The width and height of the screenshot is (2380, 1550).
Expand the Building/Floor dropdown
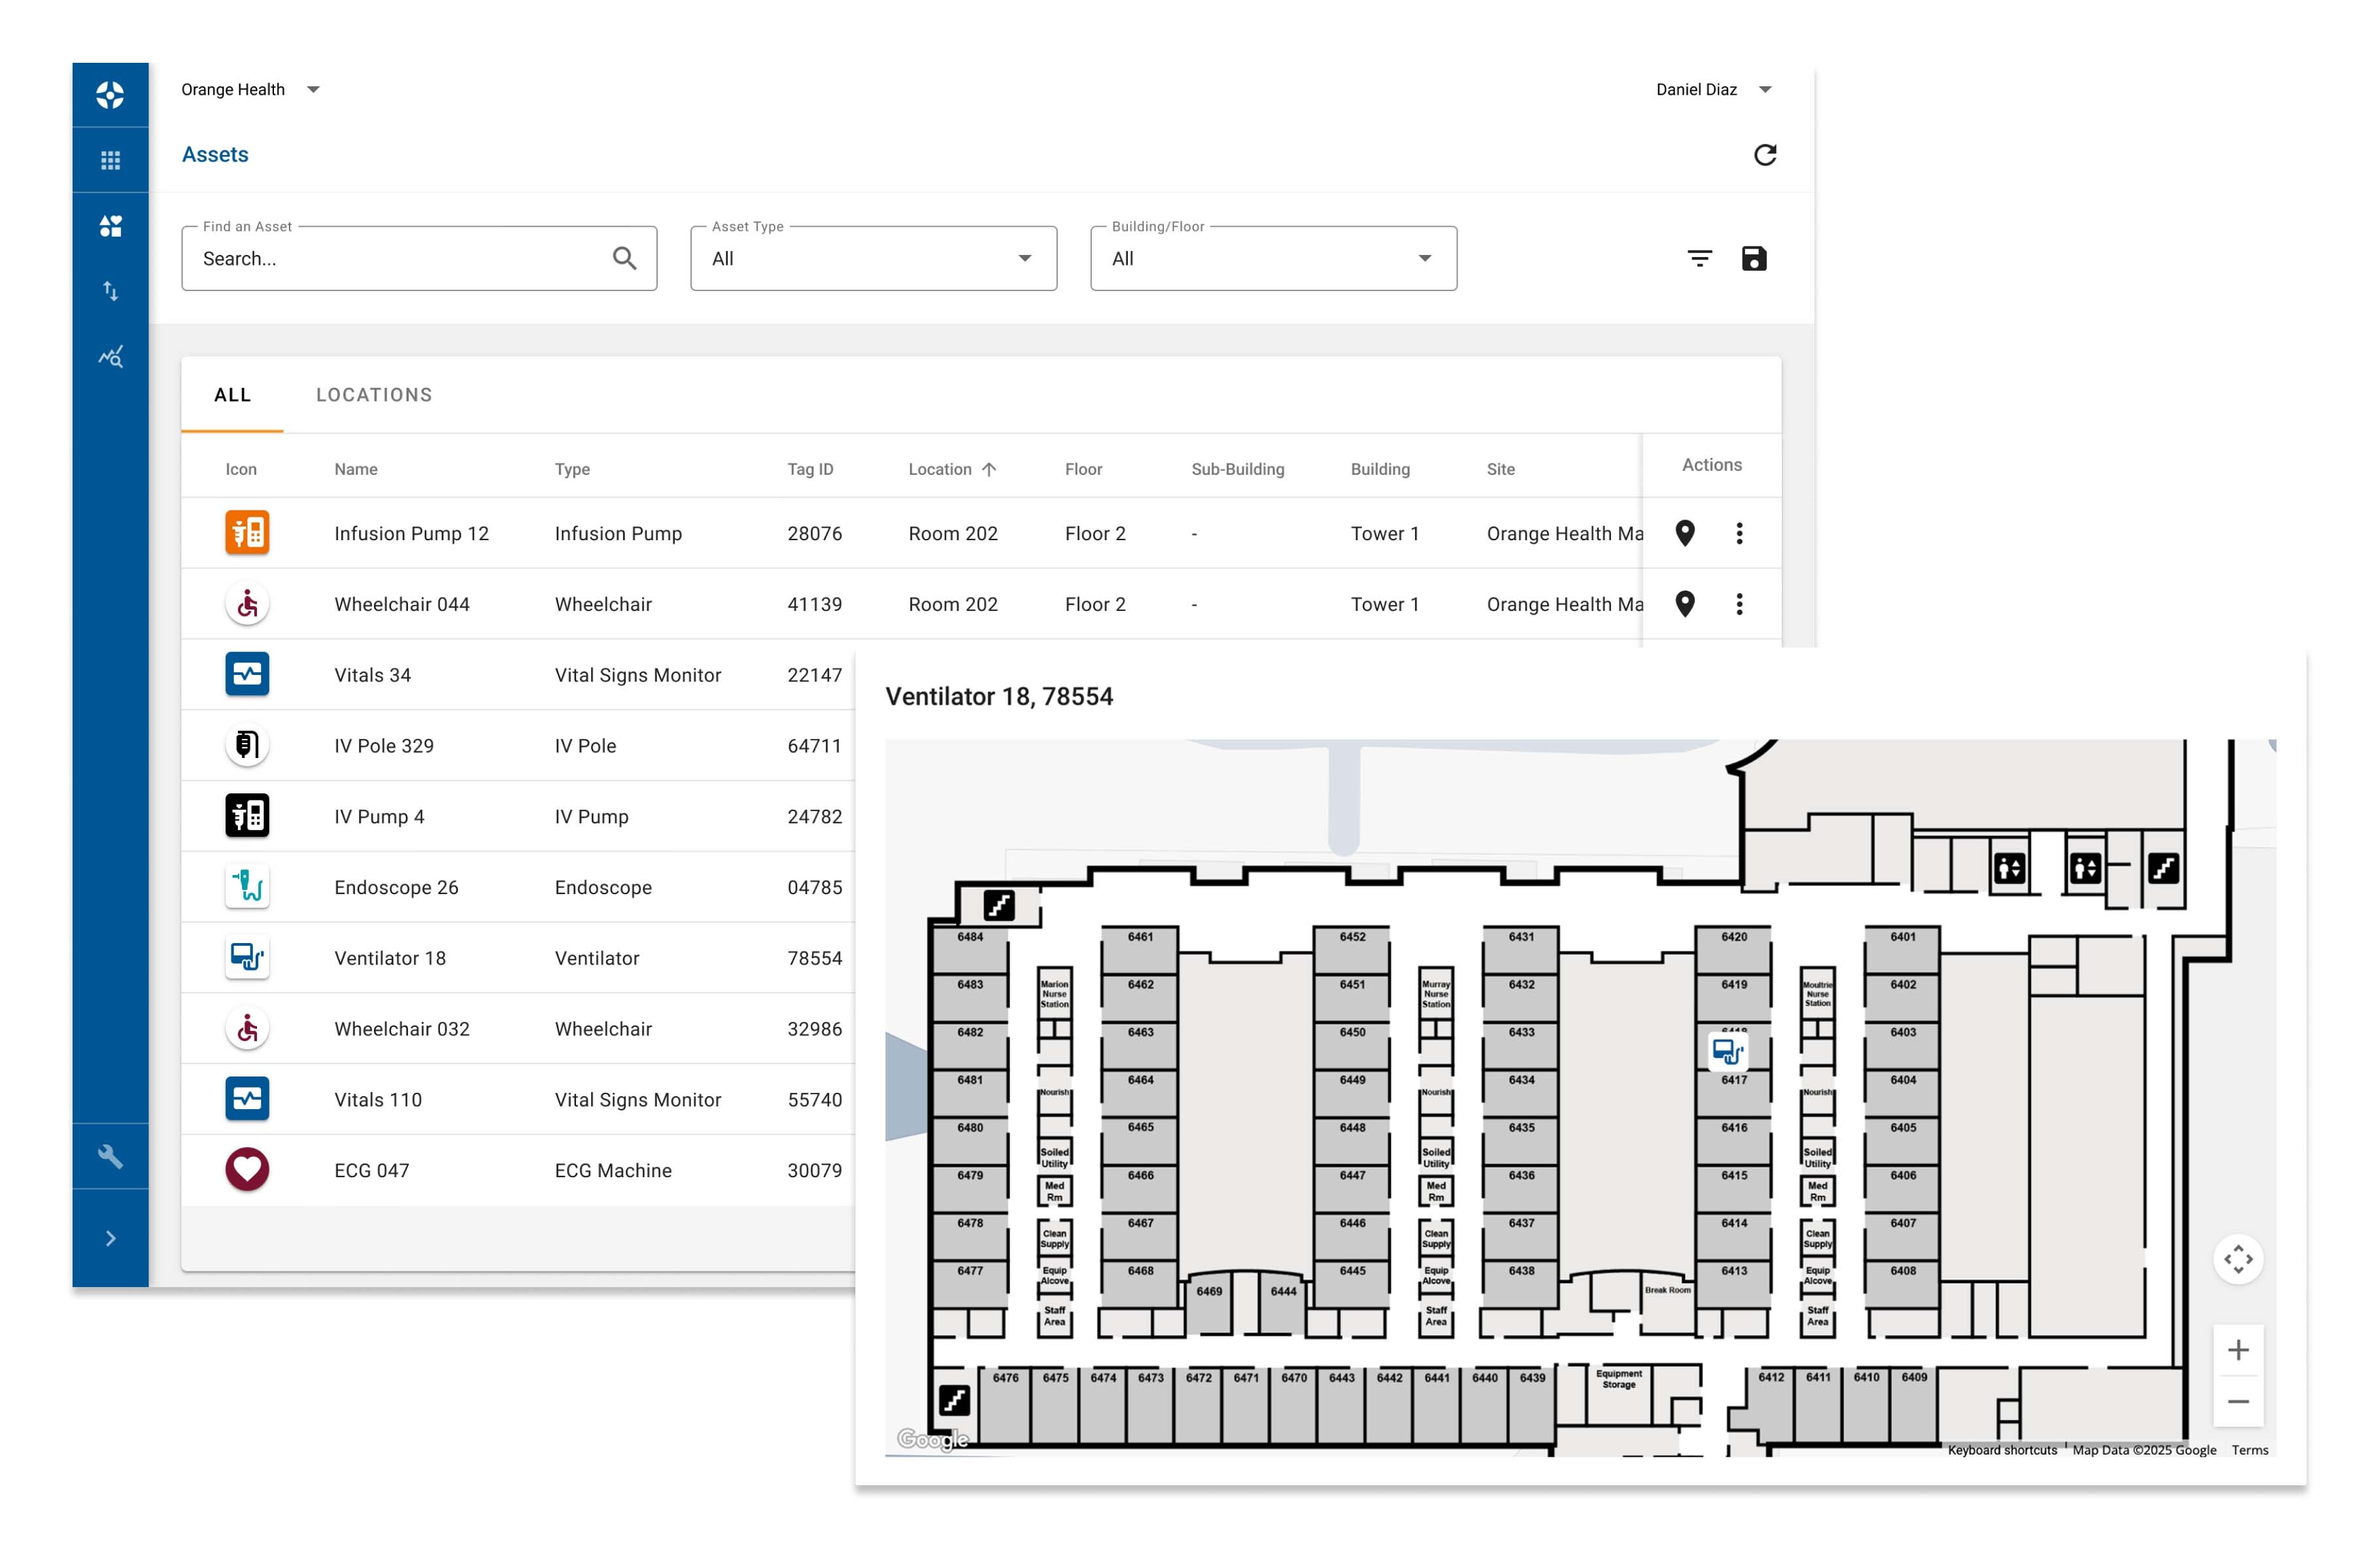(1273, 259)
